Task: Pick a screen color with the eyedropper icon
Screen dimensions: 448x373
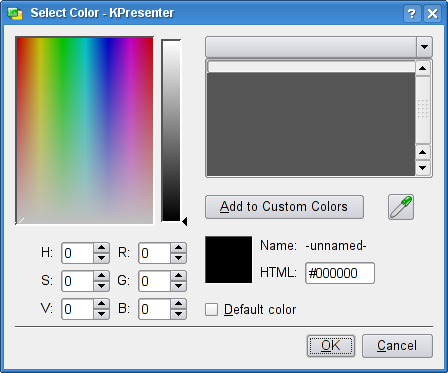Action: (x=401, y=207)
